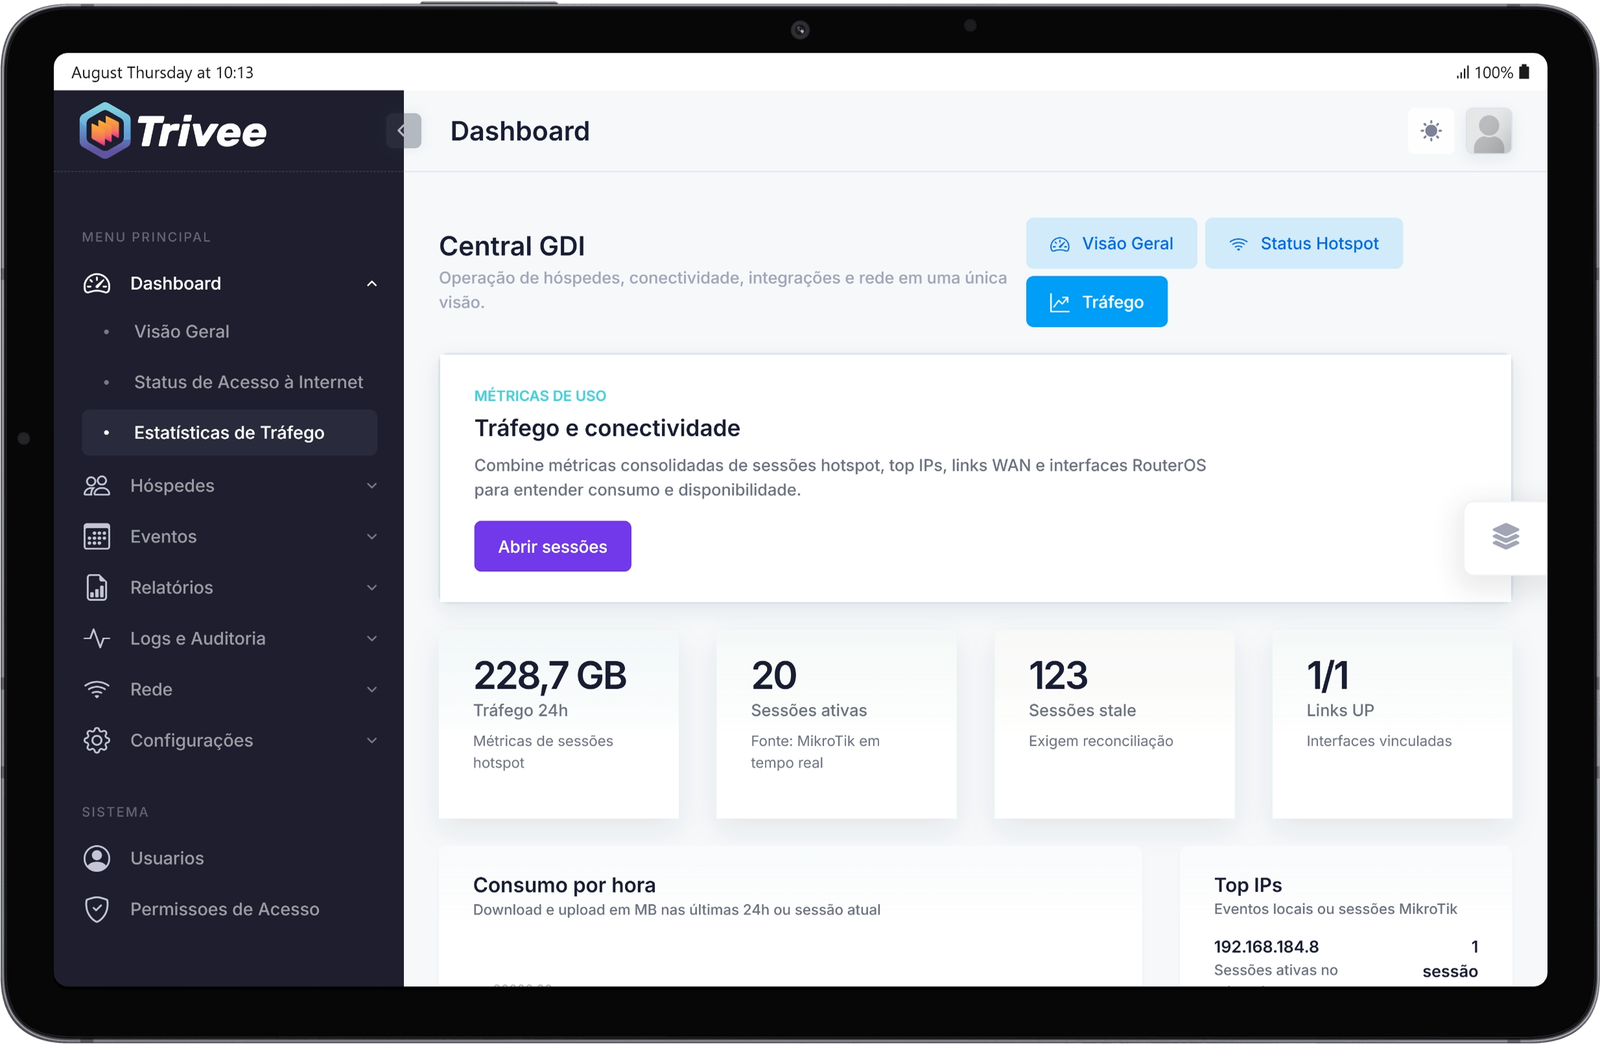Expand the Rede submenu chevron
The image size is (1600, 1044).
click(x=372, y=689)
